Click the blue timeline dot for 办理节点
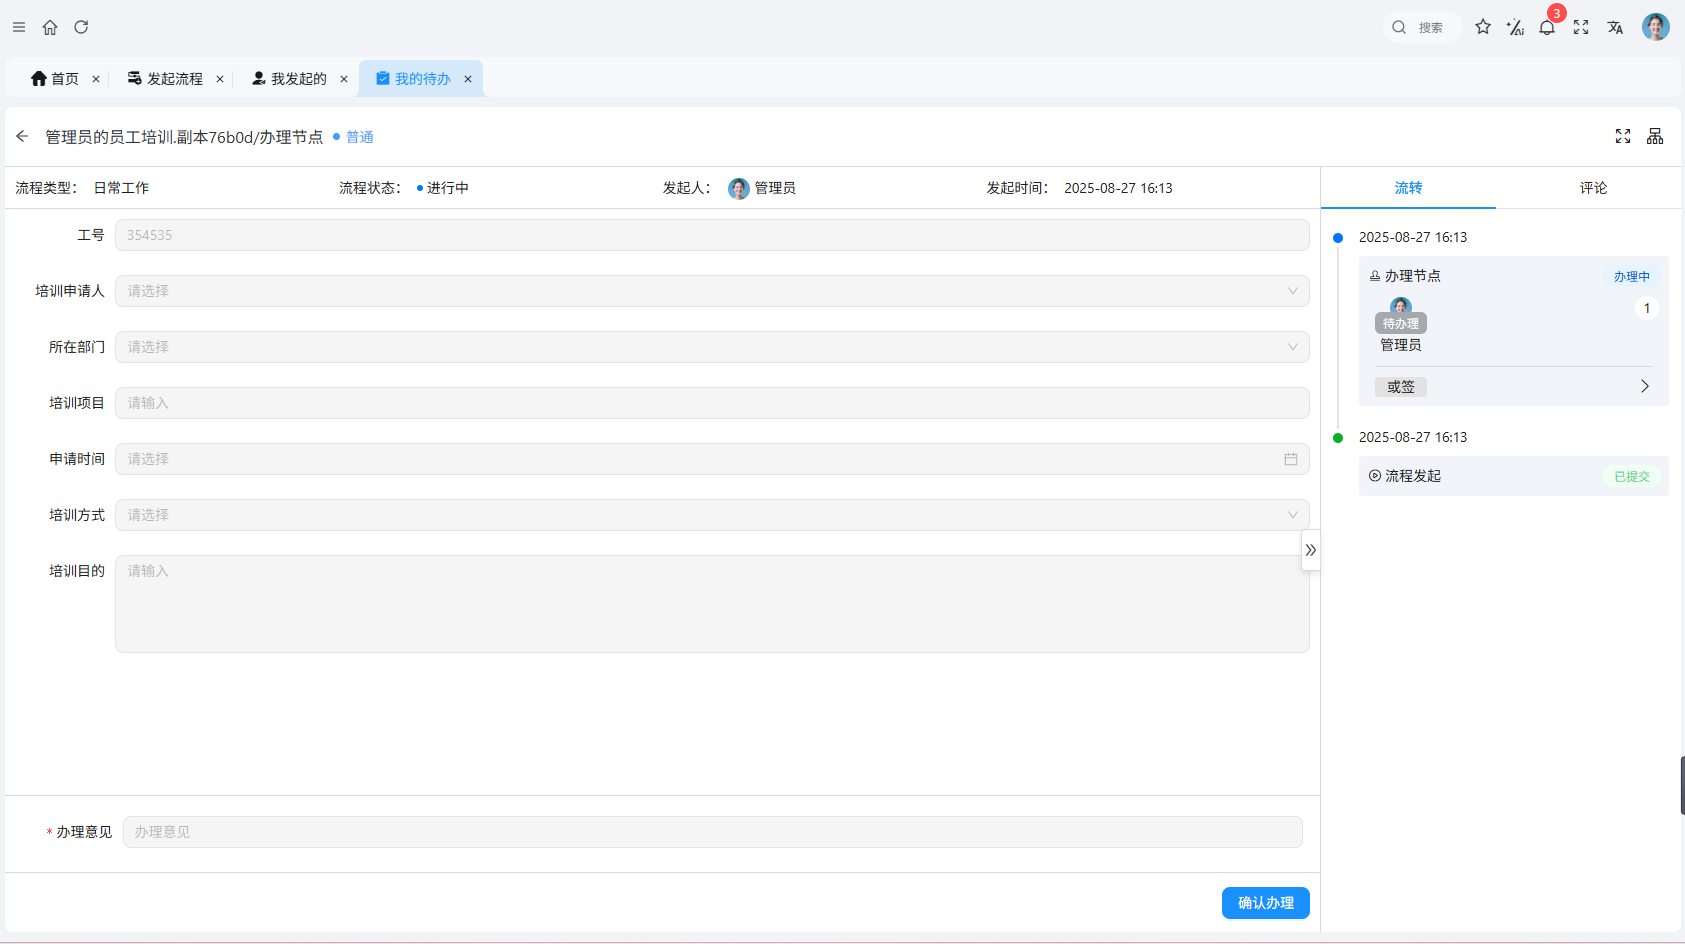This screenshot has width=1685, height=944. coord(1338,237)
